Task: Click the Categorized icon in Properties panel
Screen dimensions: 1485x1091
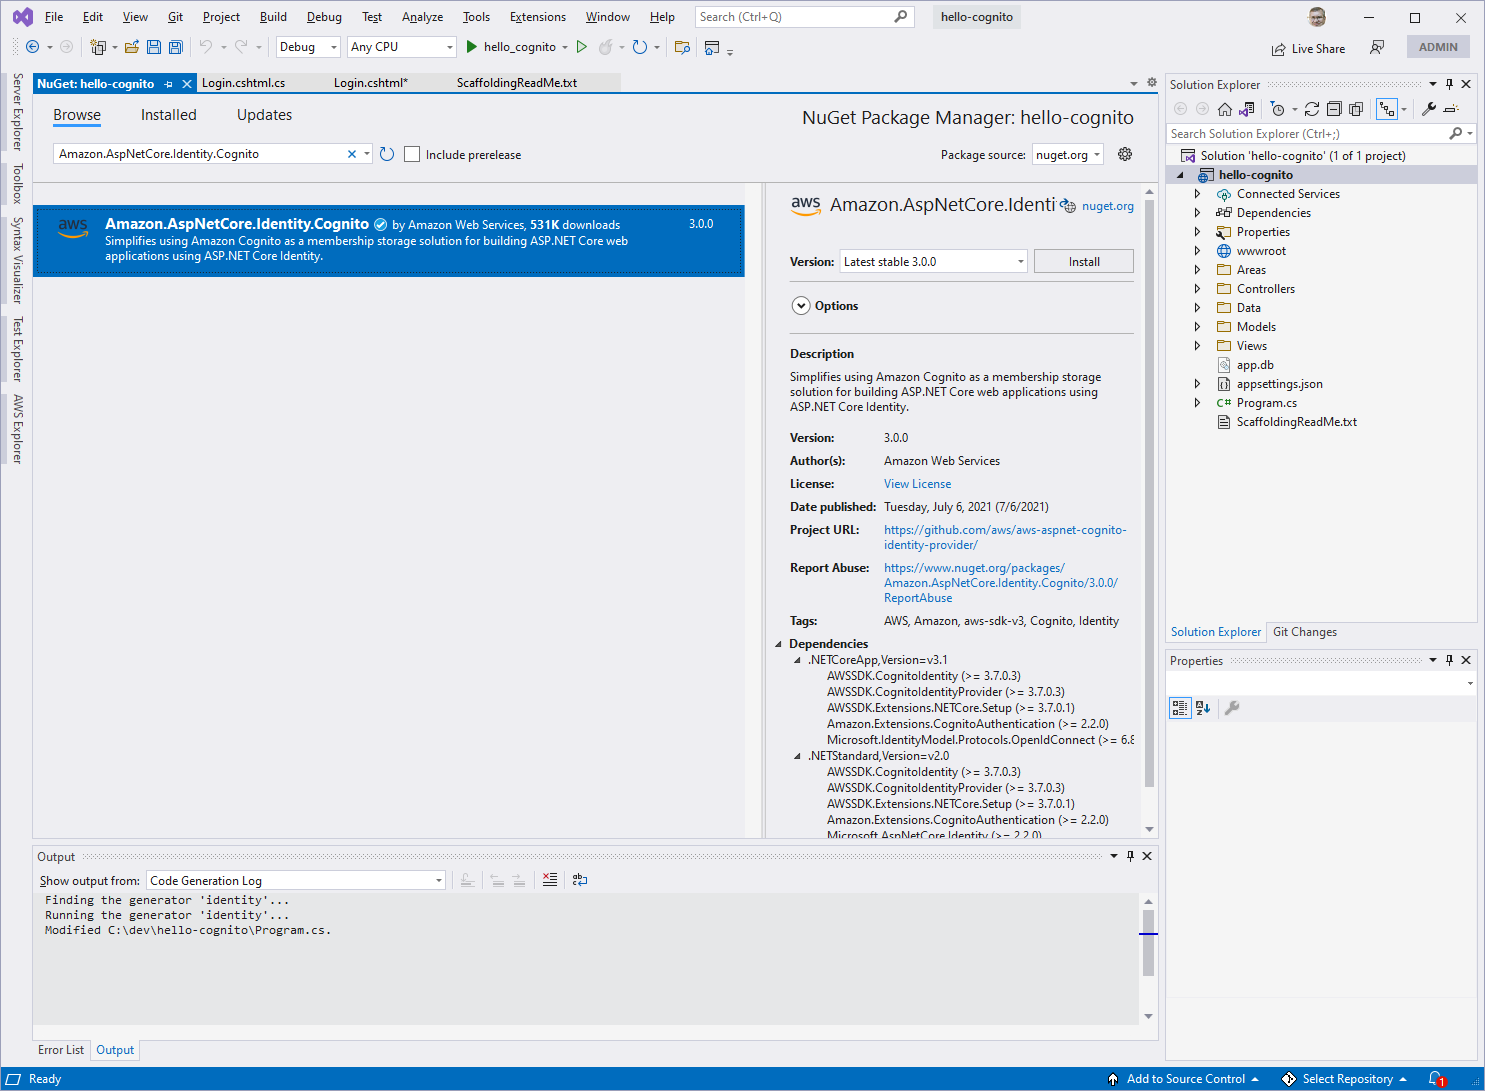Action: click(1180, 708)
